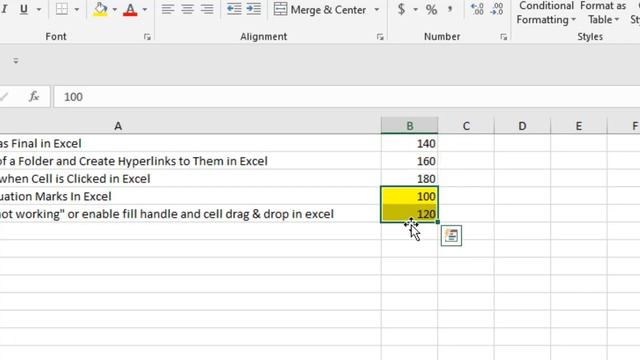
Task: Apply yellow Fill Color bucket
Action: 100,9
